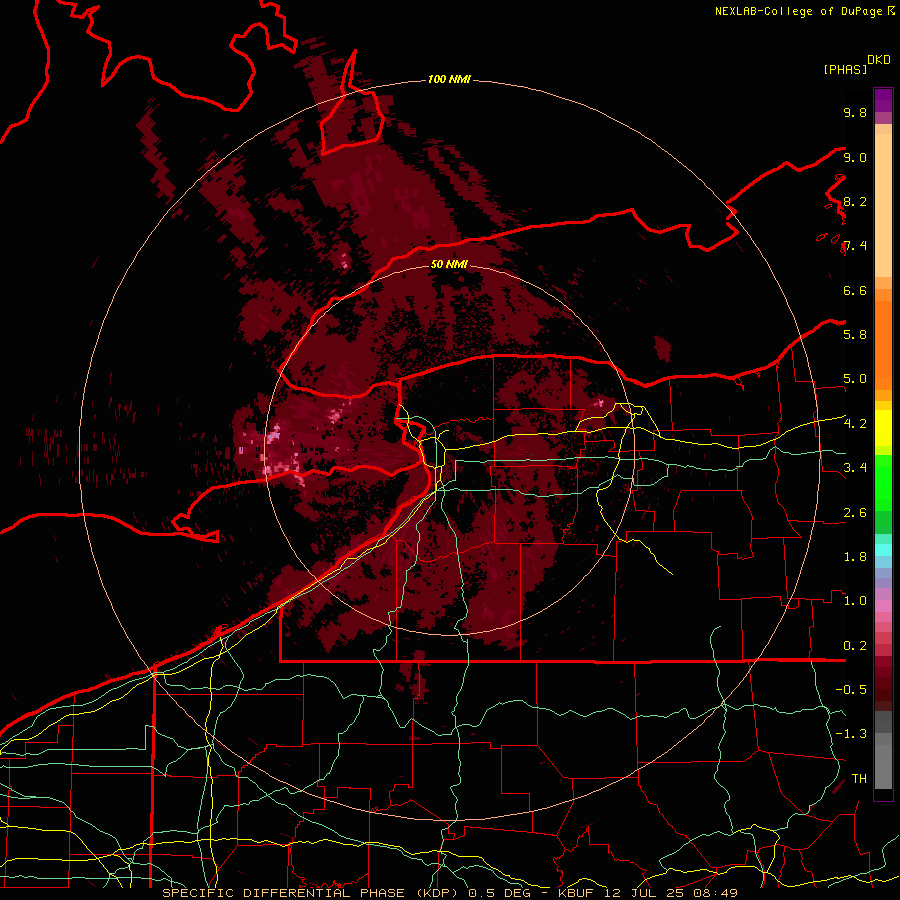Click the 1.8 value on the color scale
Image resolution: width=900 pixels, height=900 pixels.
(x=855, y=557)
